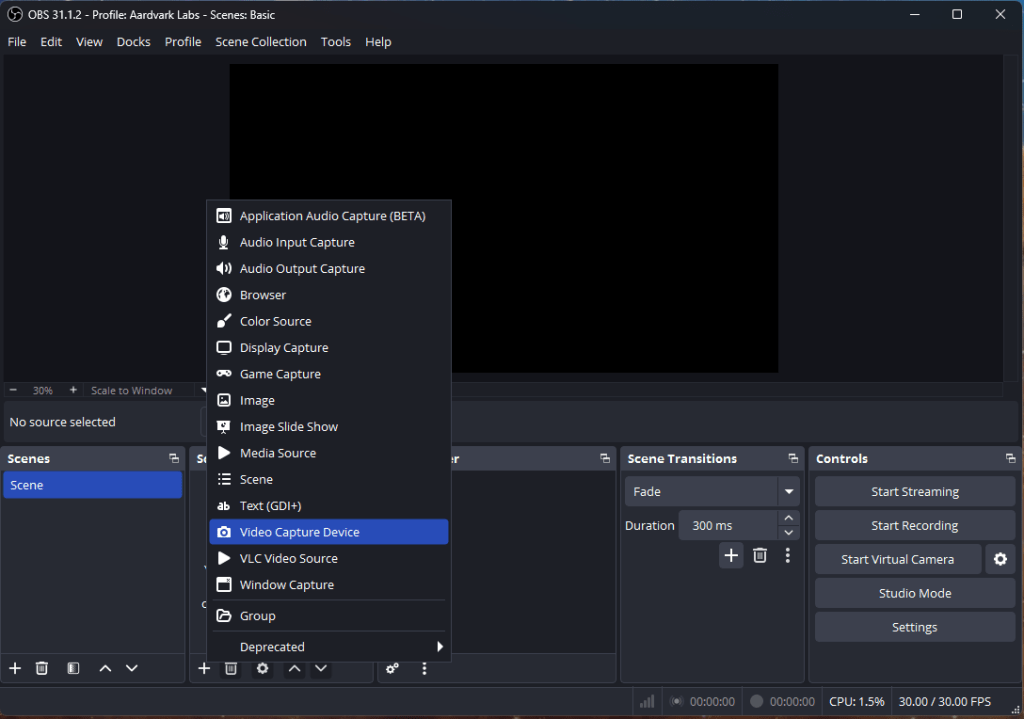
Task: Open the Scene Collection menu
Action: [x=260, y=42]
